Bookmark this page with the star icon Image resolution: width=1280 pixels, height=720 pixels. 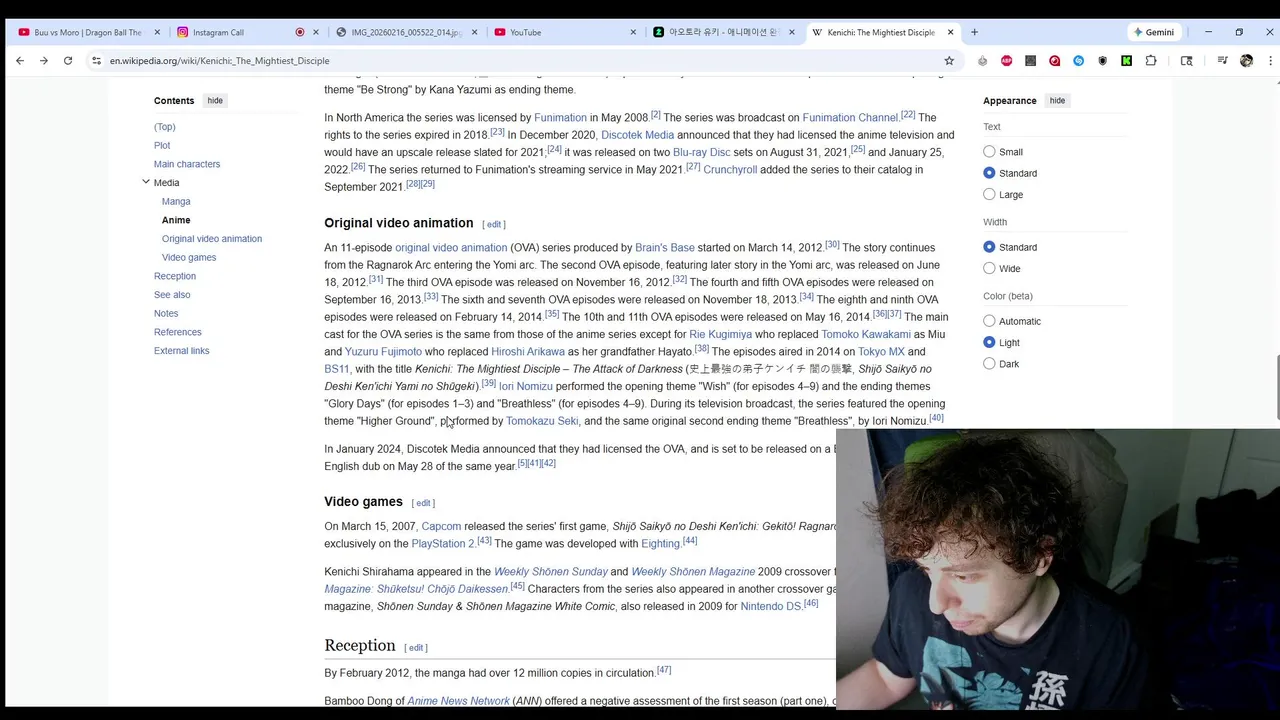click(x=949, y=61)
